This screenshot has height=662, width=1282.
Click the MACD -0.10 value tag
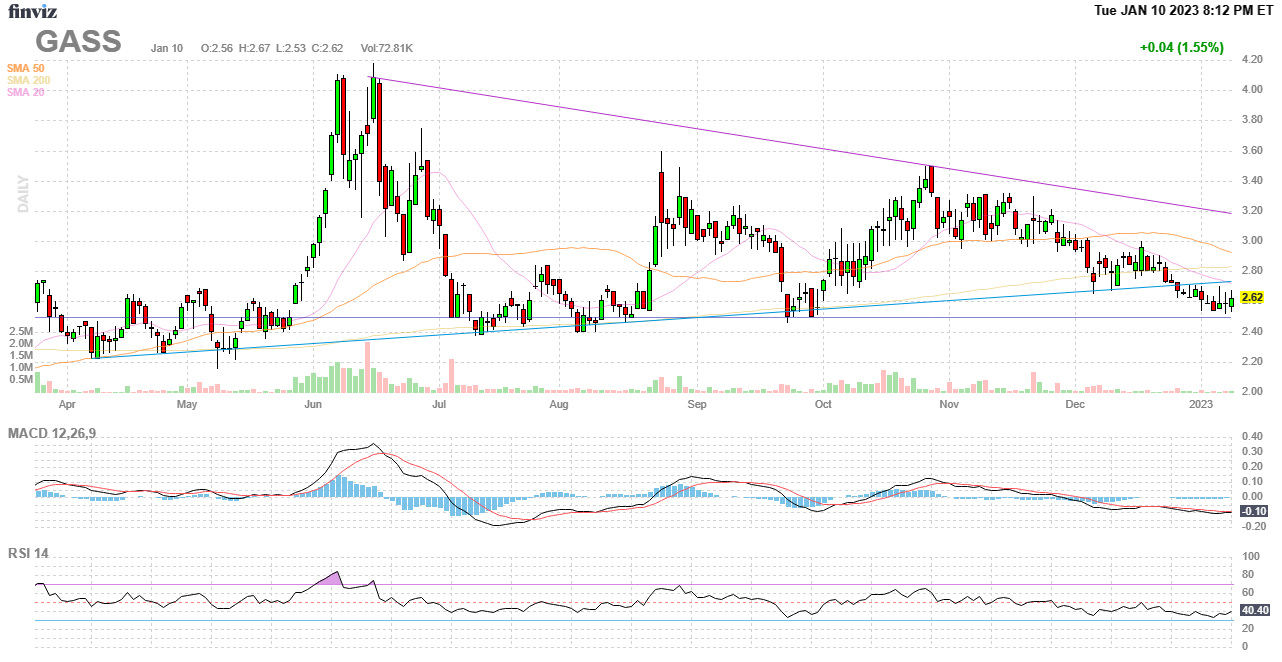point(1253,511)
